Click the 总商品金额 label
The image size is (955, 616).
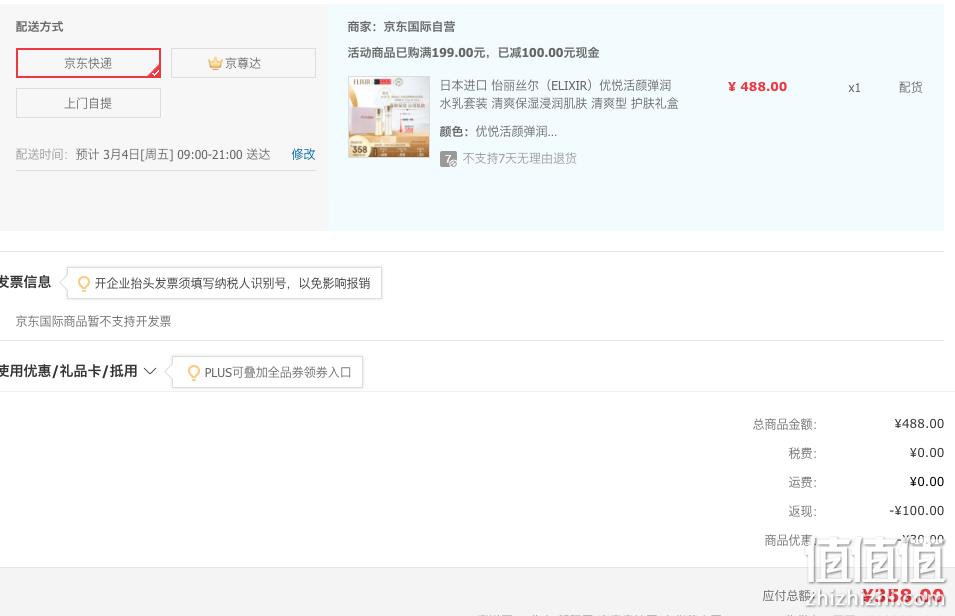tap(784, 424)
